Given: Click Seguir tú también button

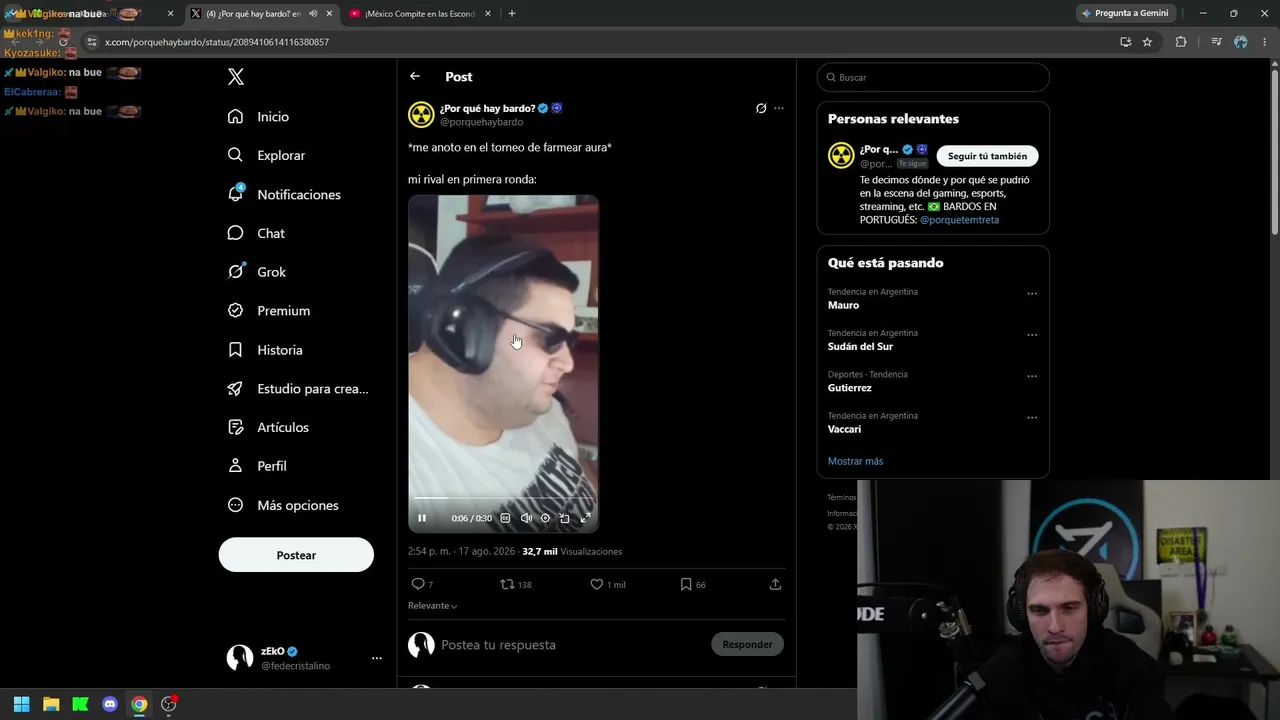Looking at the screenshot, I should coord(987,156).
